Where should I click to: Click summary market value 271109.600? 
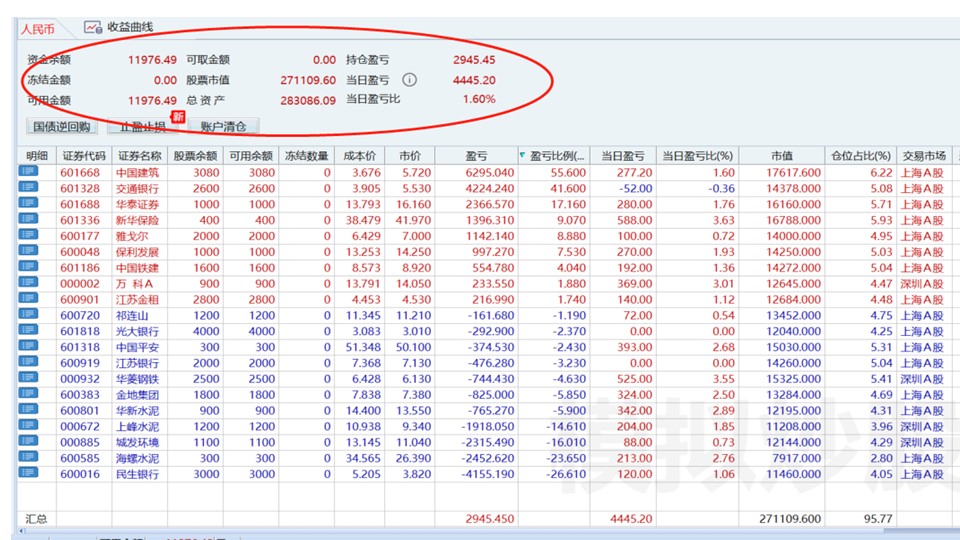point(790,519)
